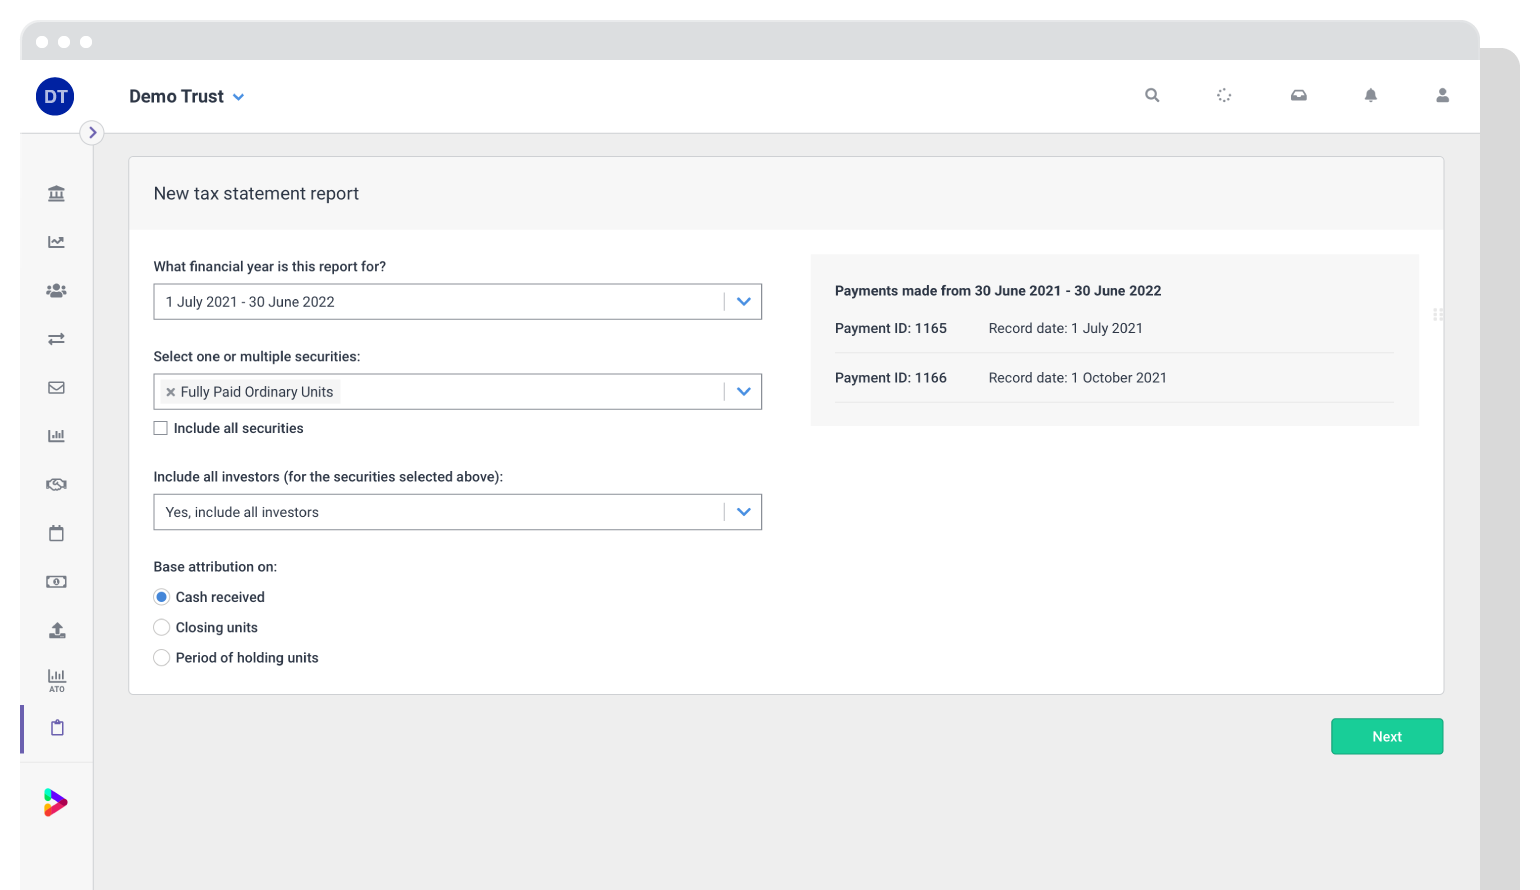The width and height of the screenshot is (1540, 890).
Task: Open the upload/import section in sidebar
Action: click(x=57, y=630)
